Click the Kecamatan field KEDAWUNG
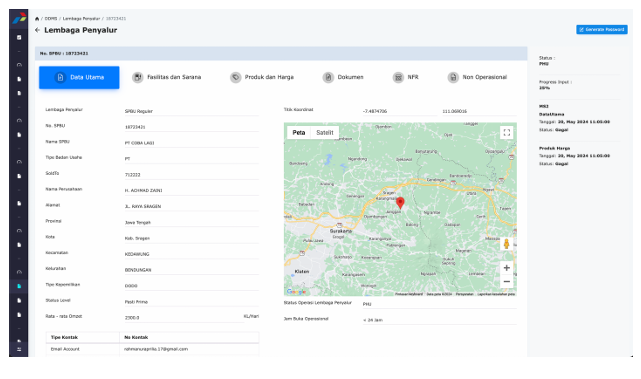 (x=192, y=254)
